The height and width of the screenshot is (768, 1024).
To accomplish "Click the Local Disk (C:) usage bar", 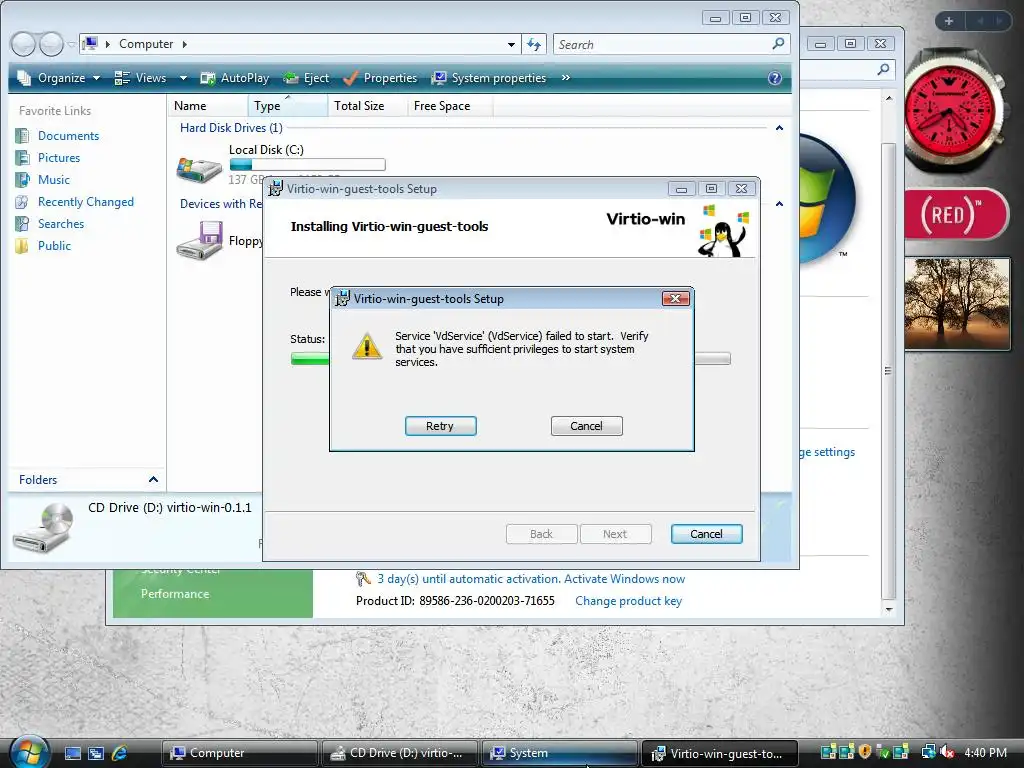I will 307,165.
